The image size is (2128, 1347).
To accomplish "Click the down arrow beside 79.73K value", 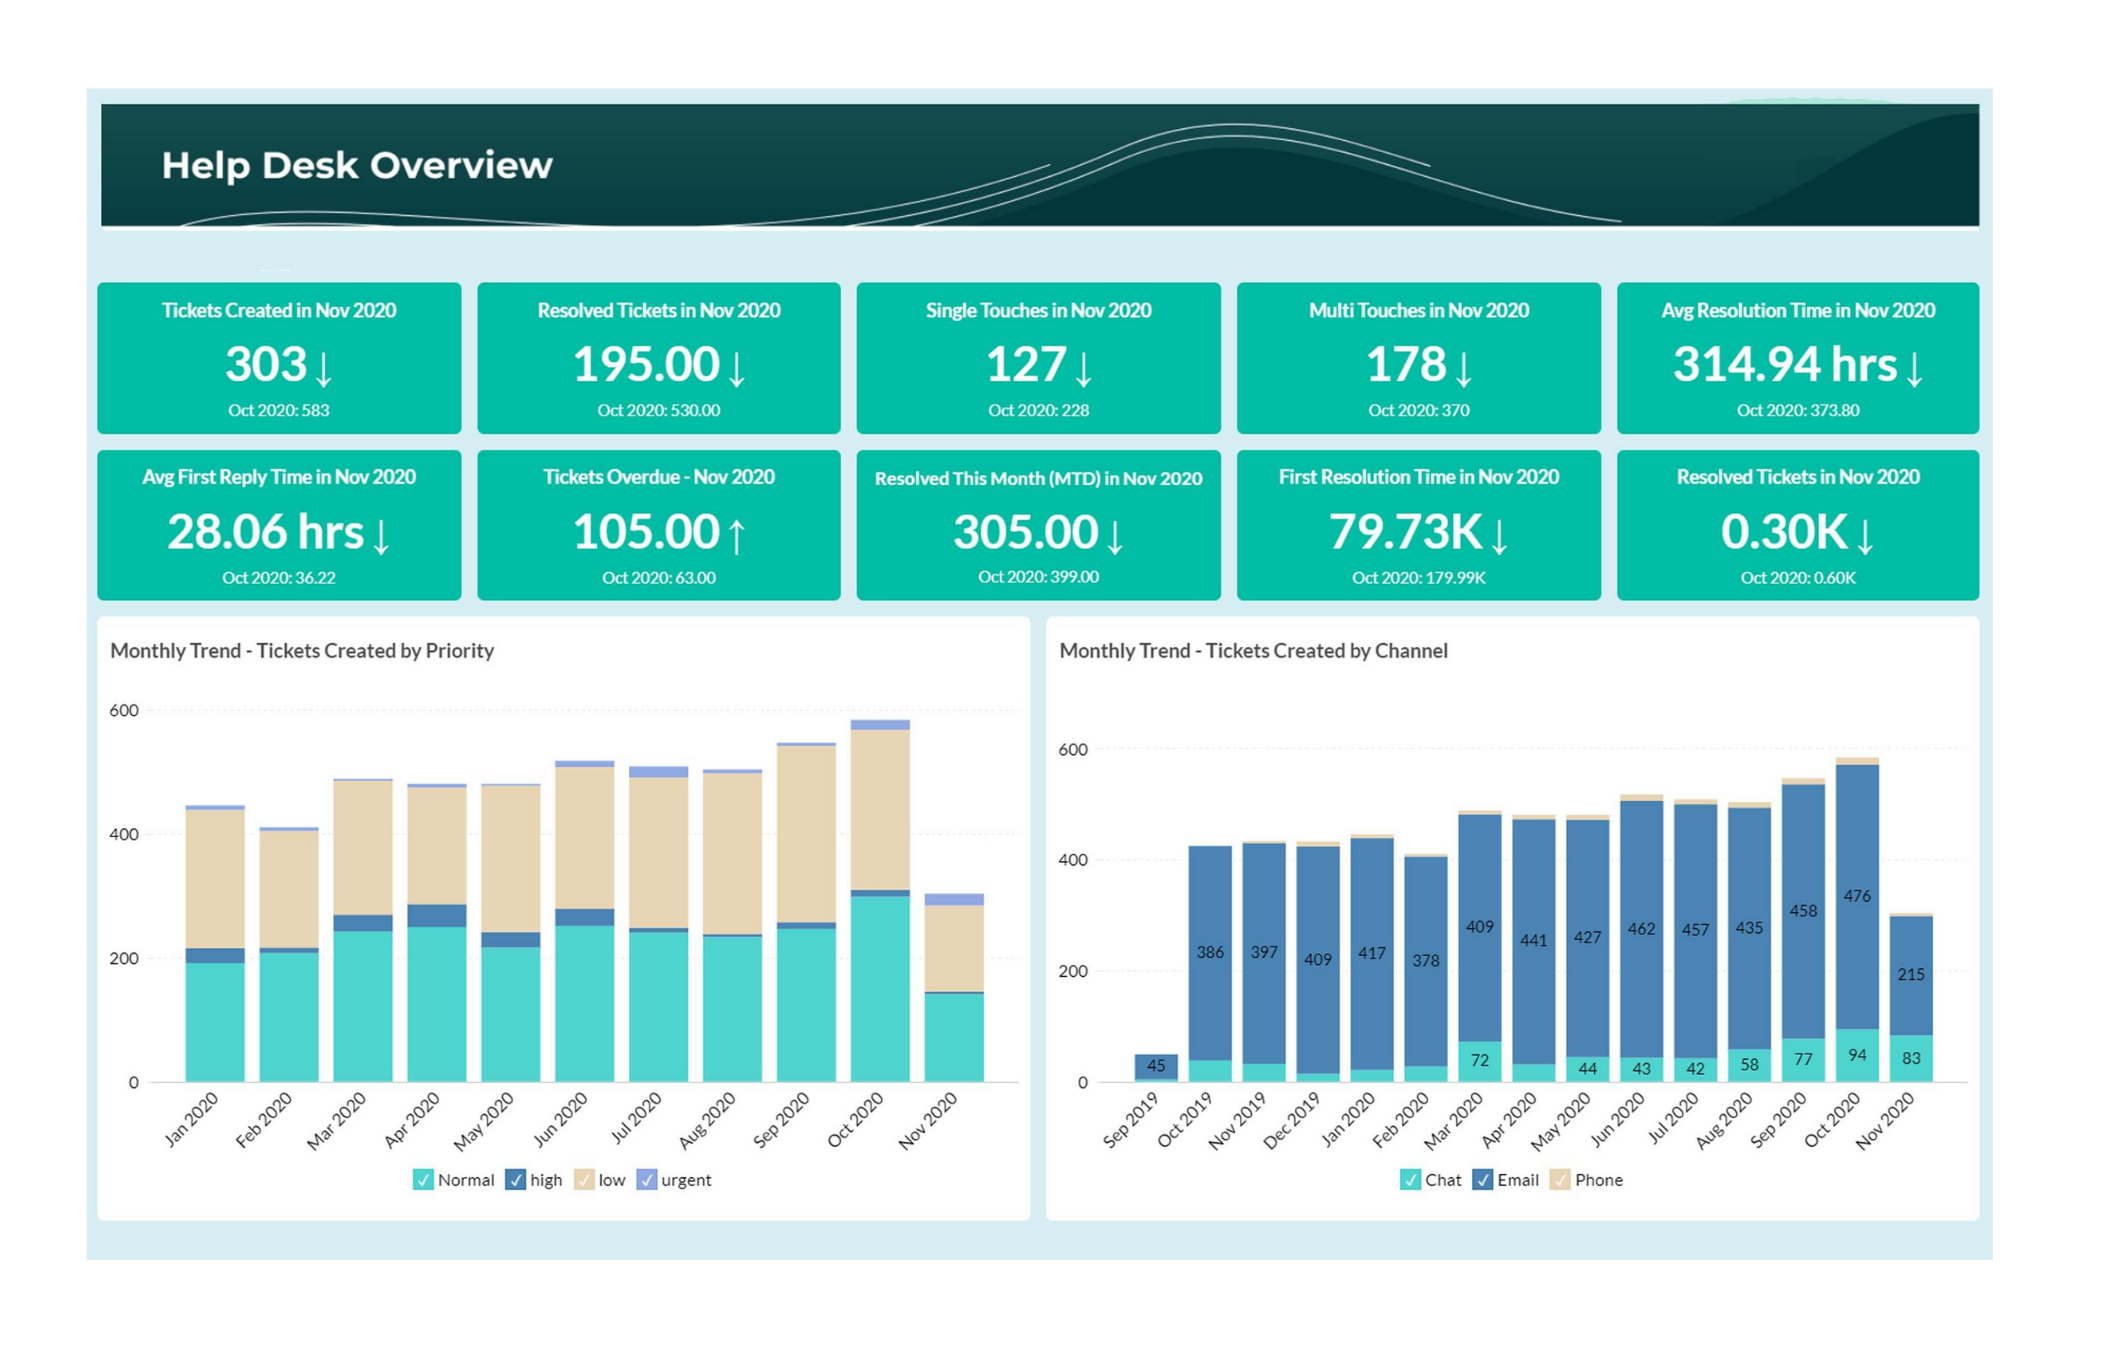I will click(1499, 535).
